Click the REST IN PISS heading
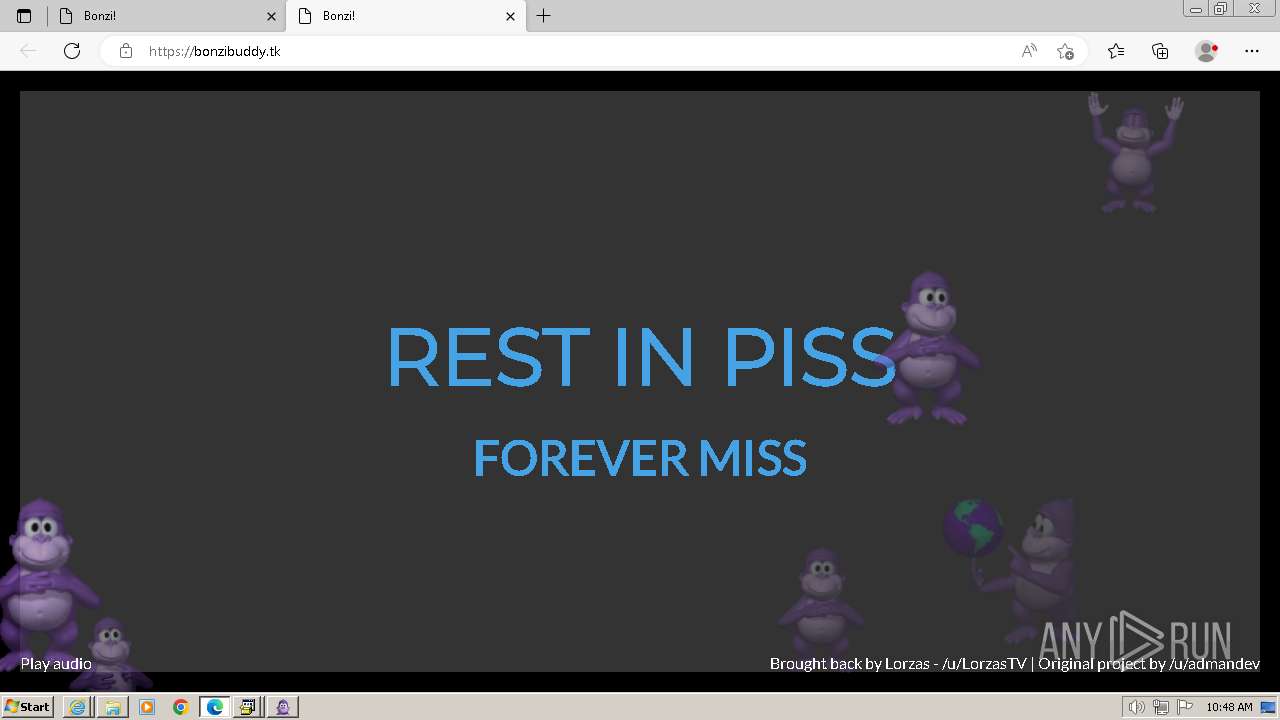This screenshot has width=1280, height=720. pyautogui.click(x=640, y=357)
